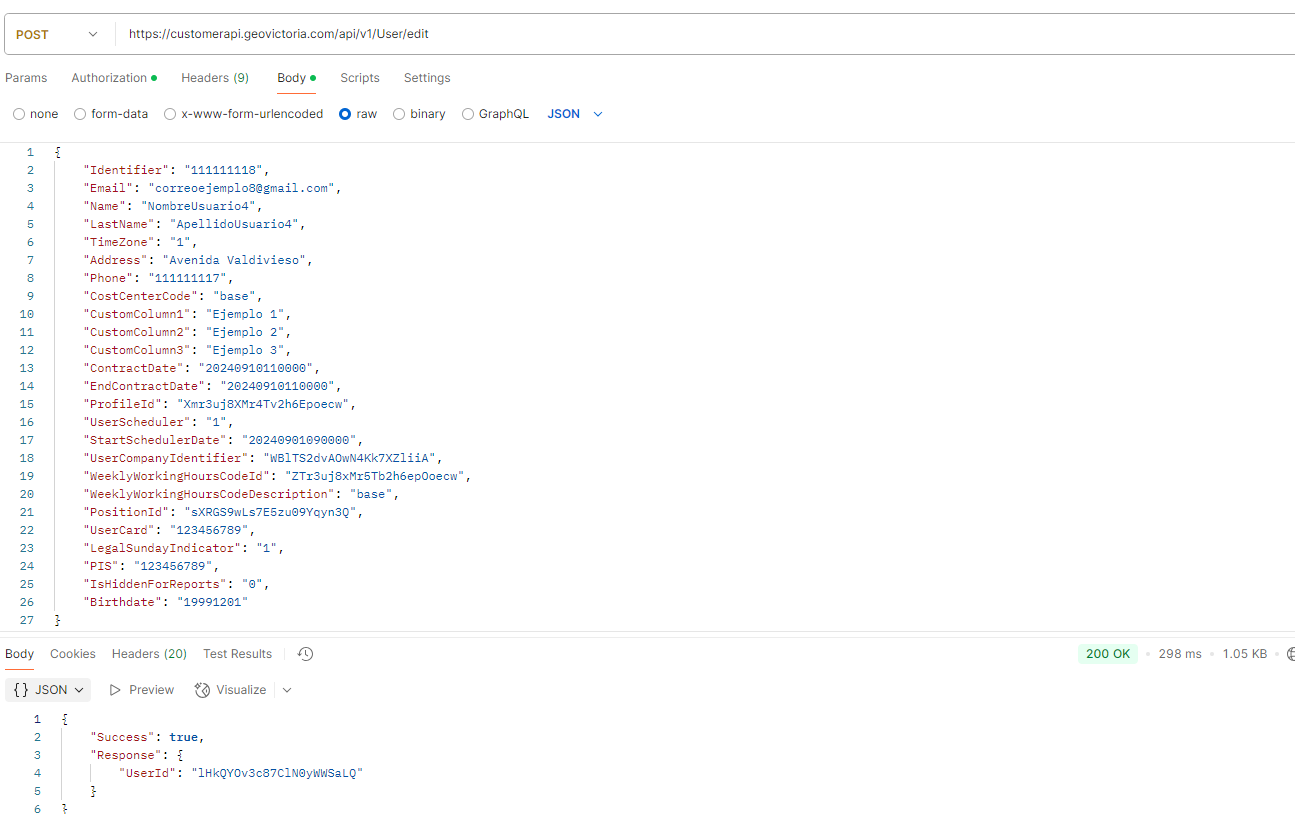Click the Preview play icon
1295x818 pixels.
tap(116, 690)
